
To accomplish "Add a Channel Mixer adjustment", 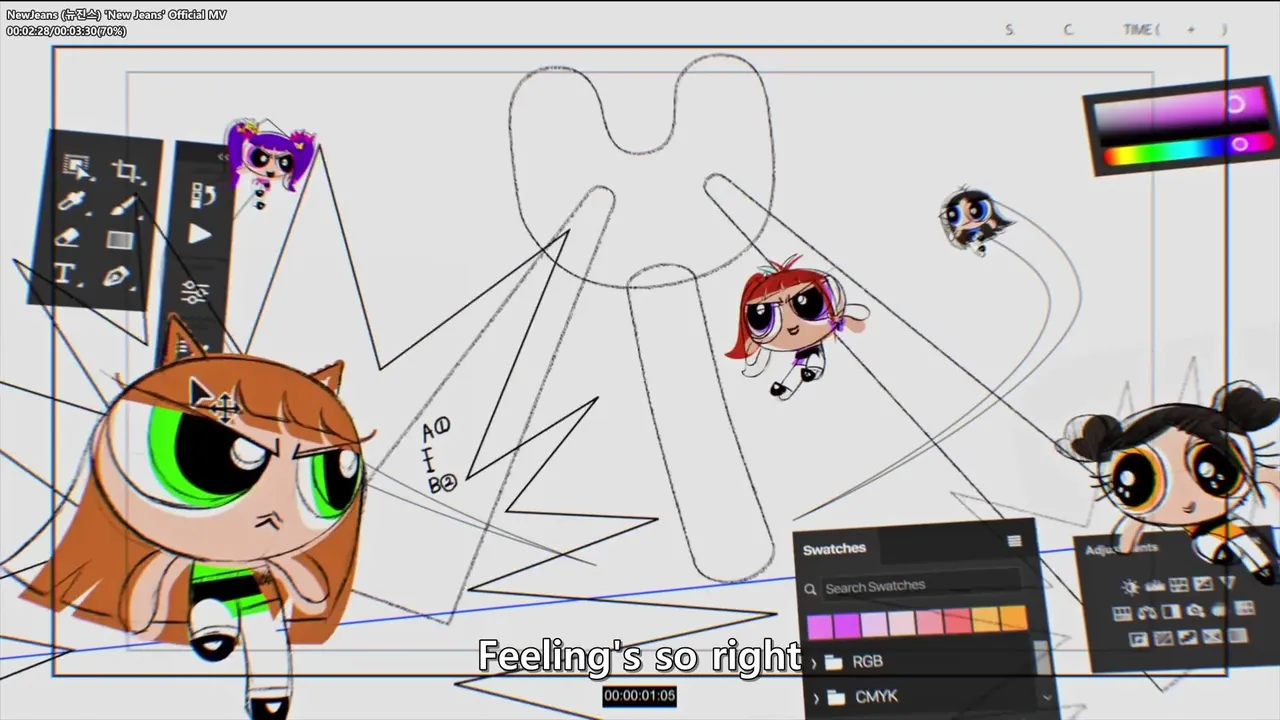I will 1218,609.
